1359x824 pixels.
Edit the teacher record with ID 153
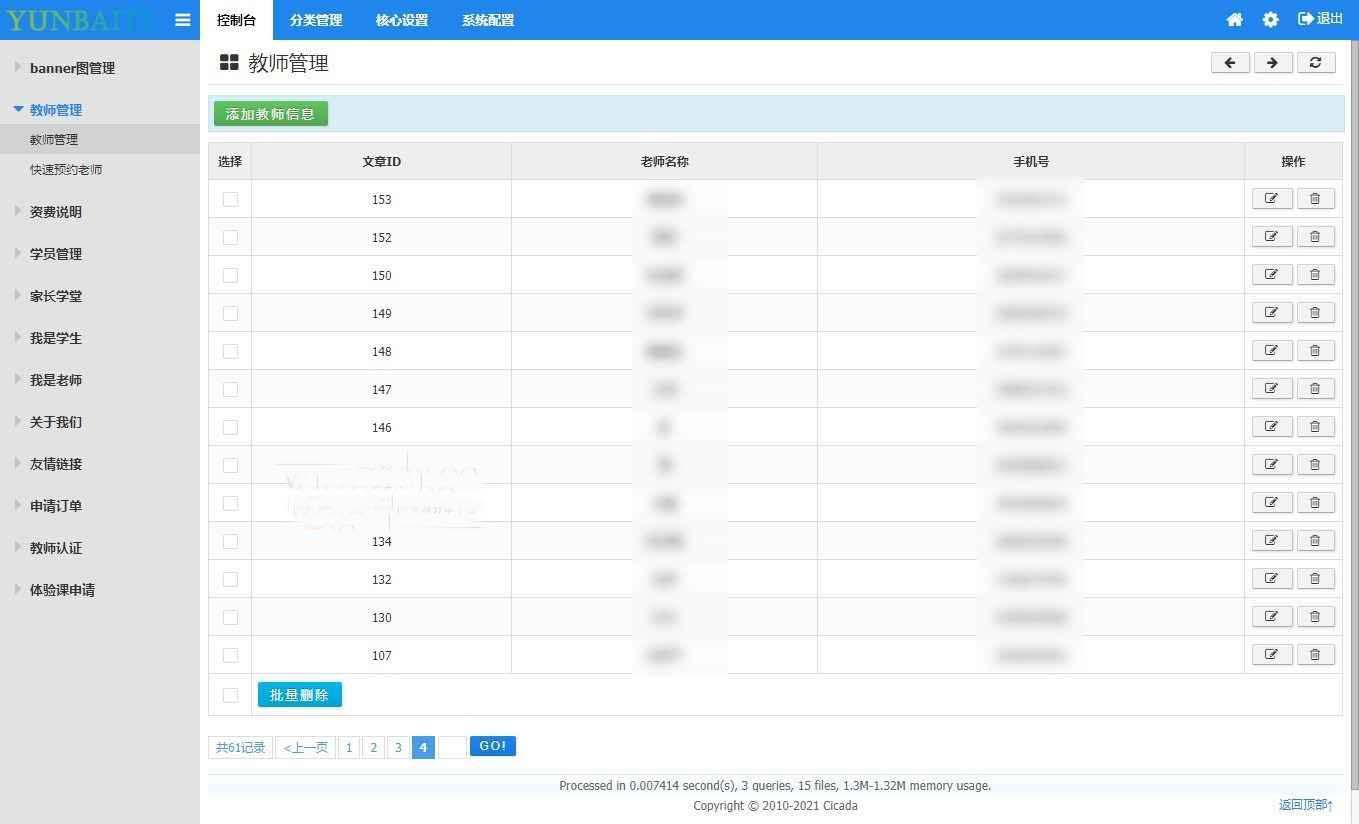pyautogui.click(x=1271, y=199)
